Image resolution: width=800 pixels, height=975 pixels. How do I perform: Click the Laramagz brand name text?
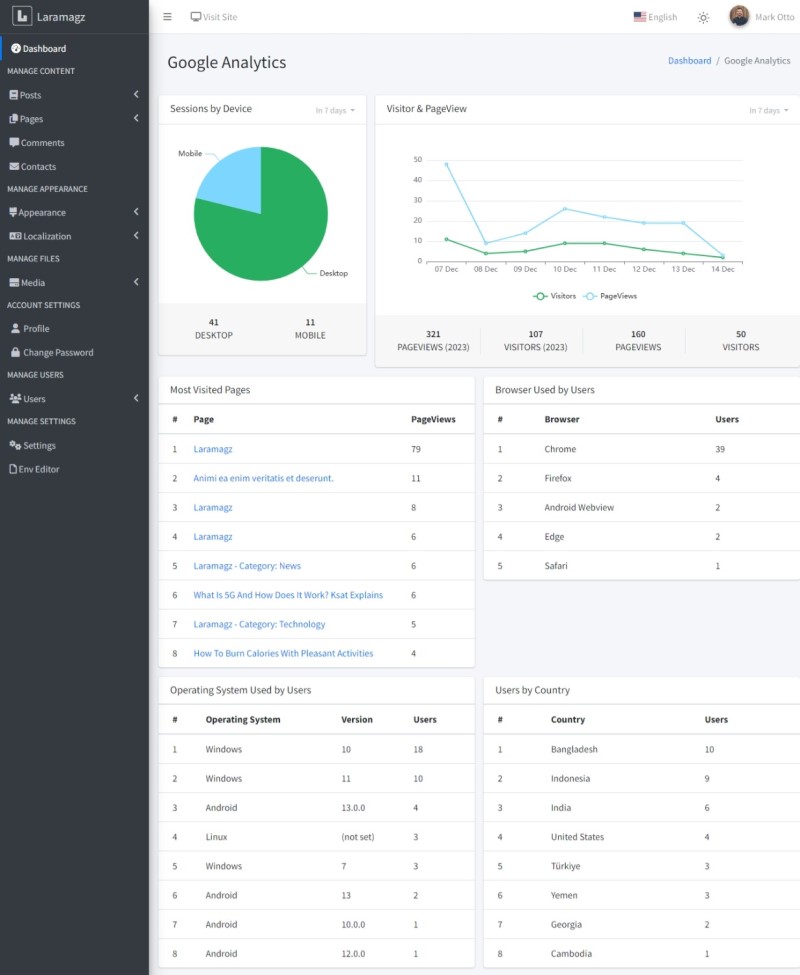pyautogui.click(x=61, y=17)
